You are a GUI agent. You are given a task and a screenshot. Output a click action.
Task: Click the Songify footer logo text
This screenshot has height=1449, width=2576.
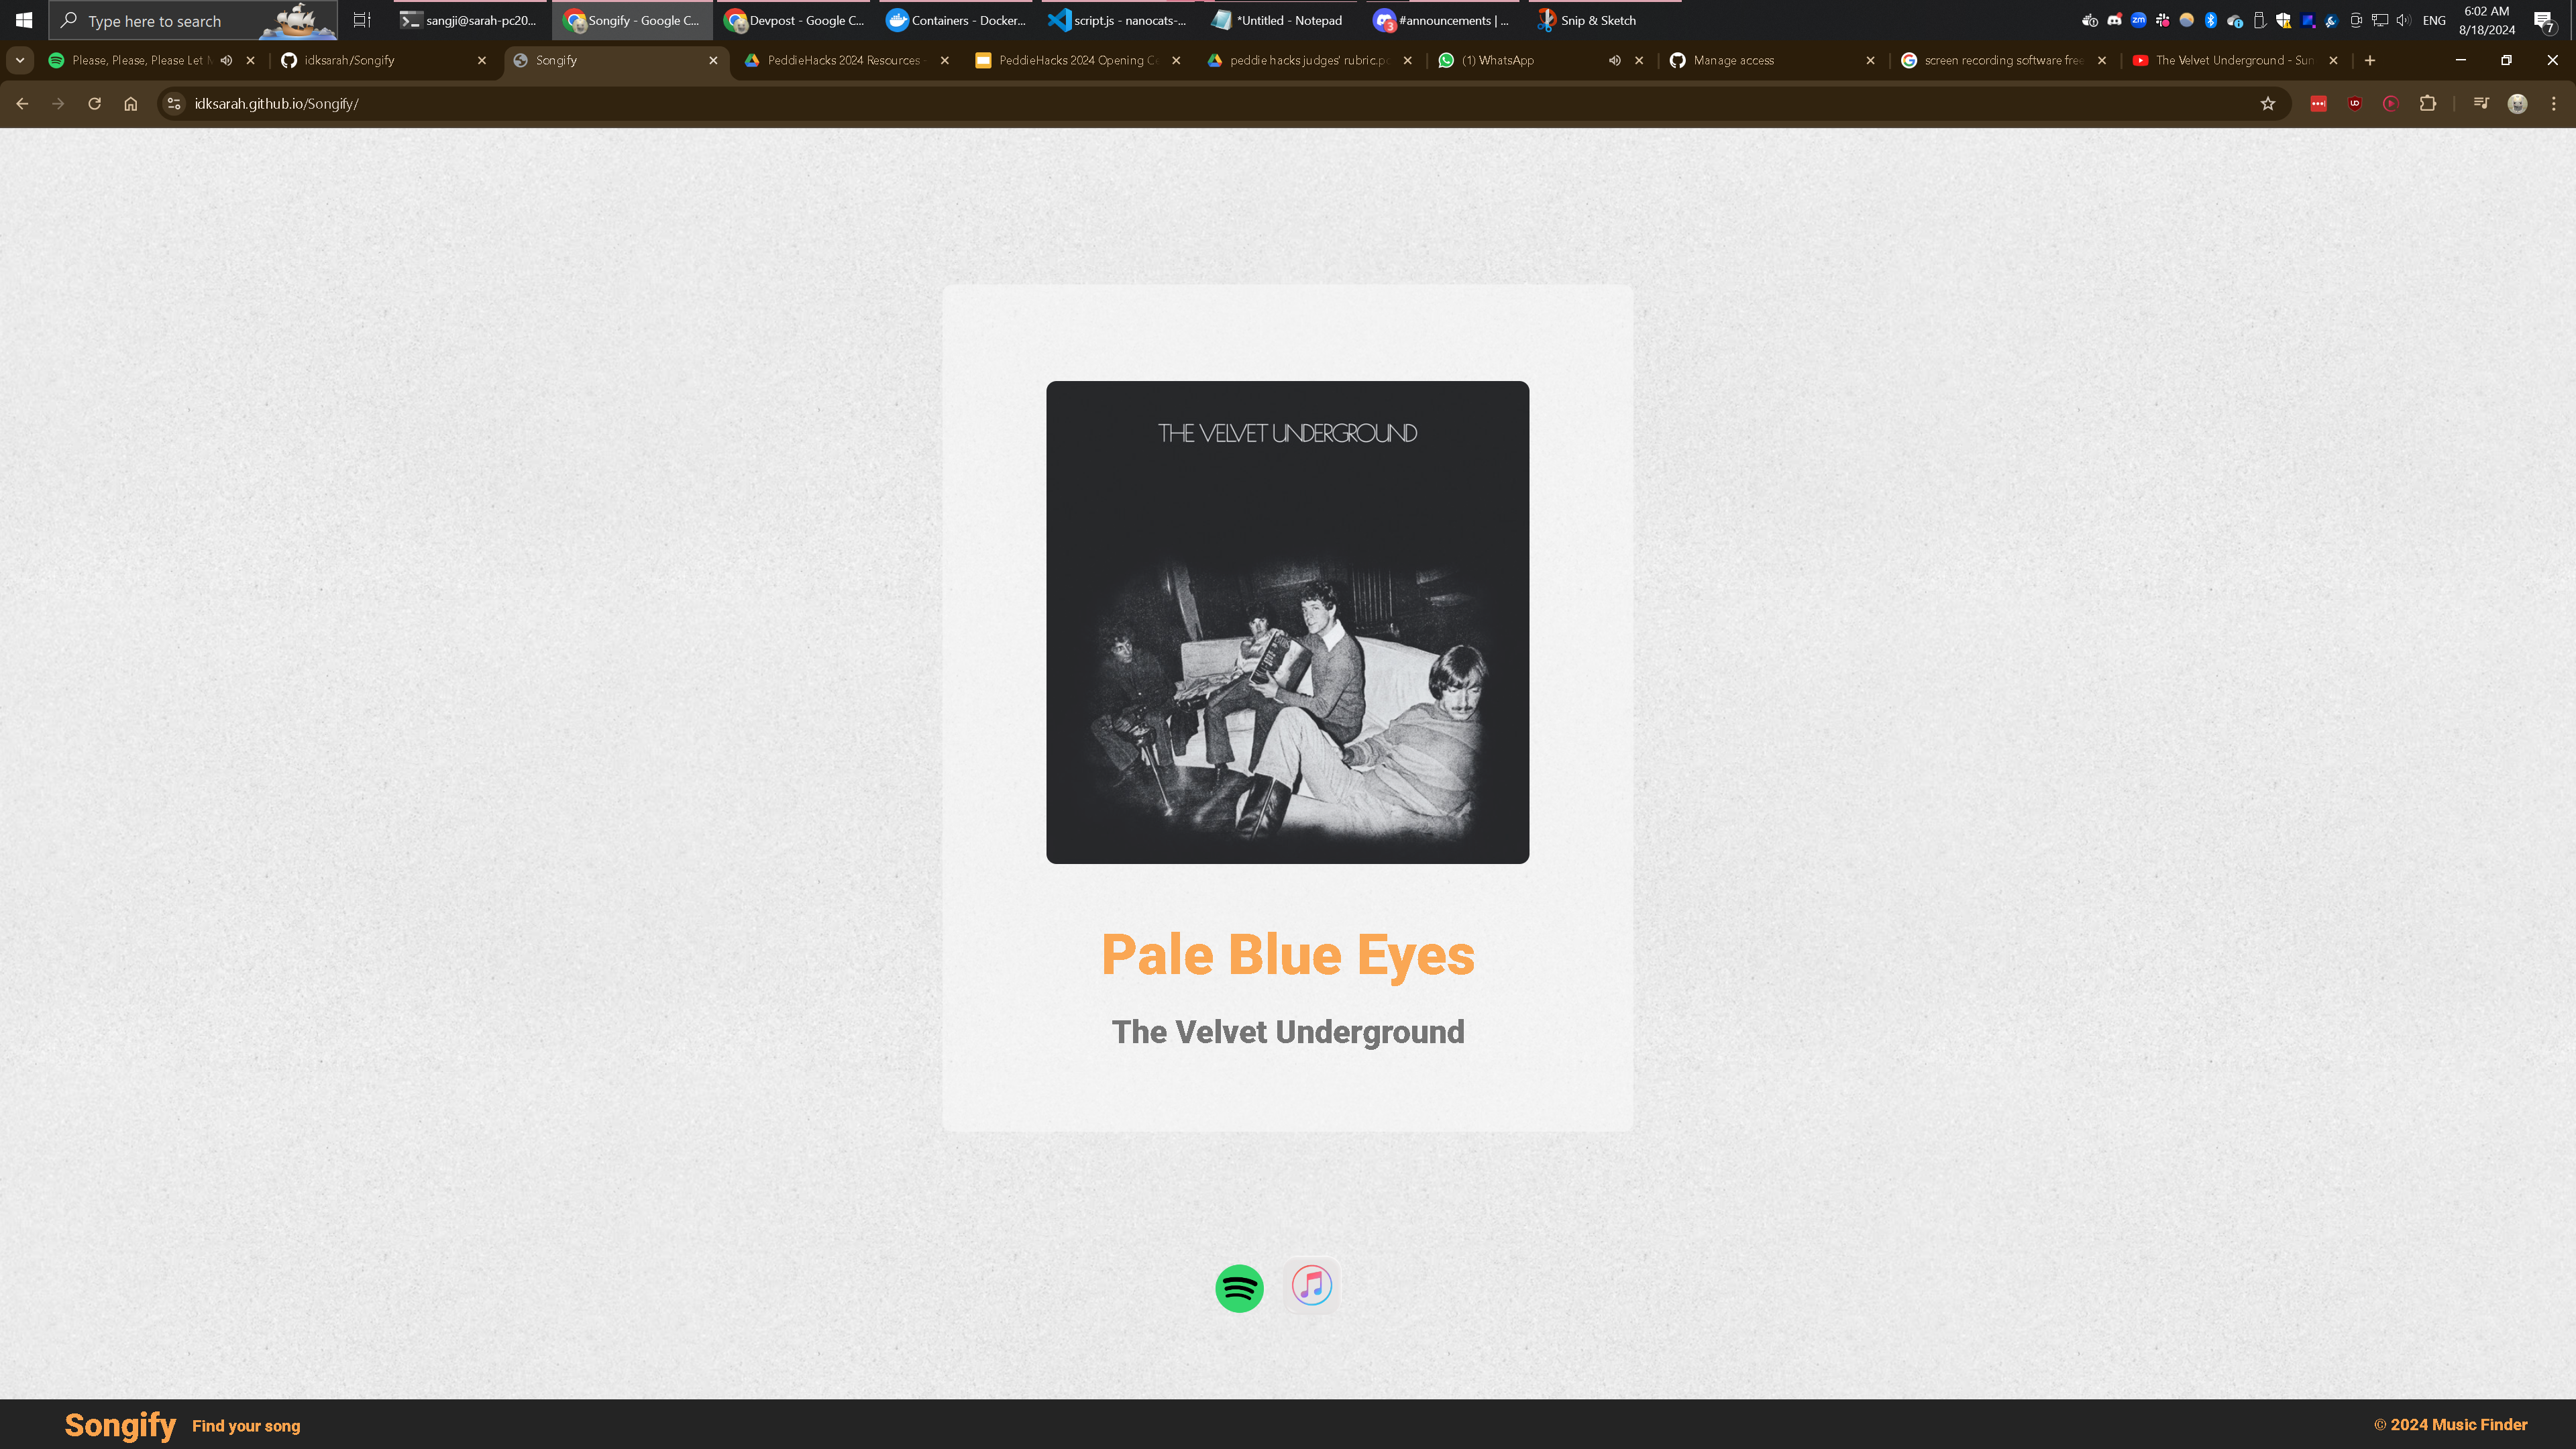[x=120, y=1425]
